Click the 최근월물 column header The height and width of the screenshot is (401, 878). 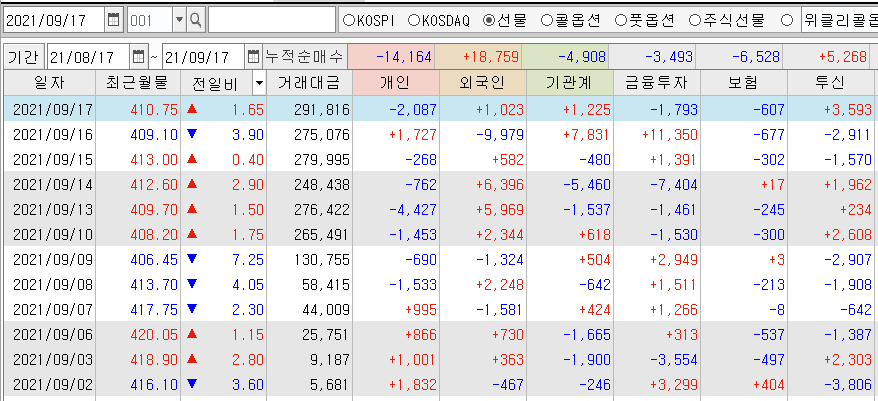pyautogui.click(x=138, y=83)
